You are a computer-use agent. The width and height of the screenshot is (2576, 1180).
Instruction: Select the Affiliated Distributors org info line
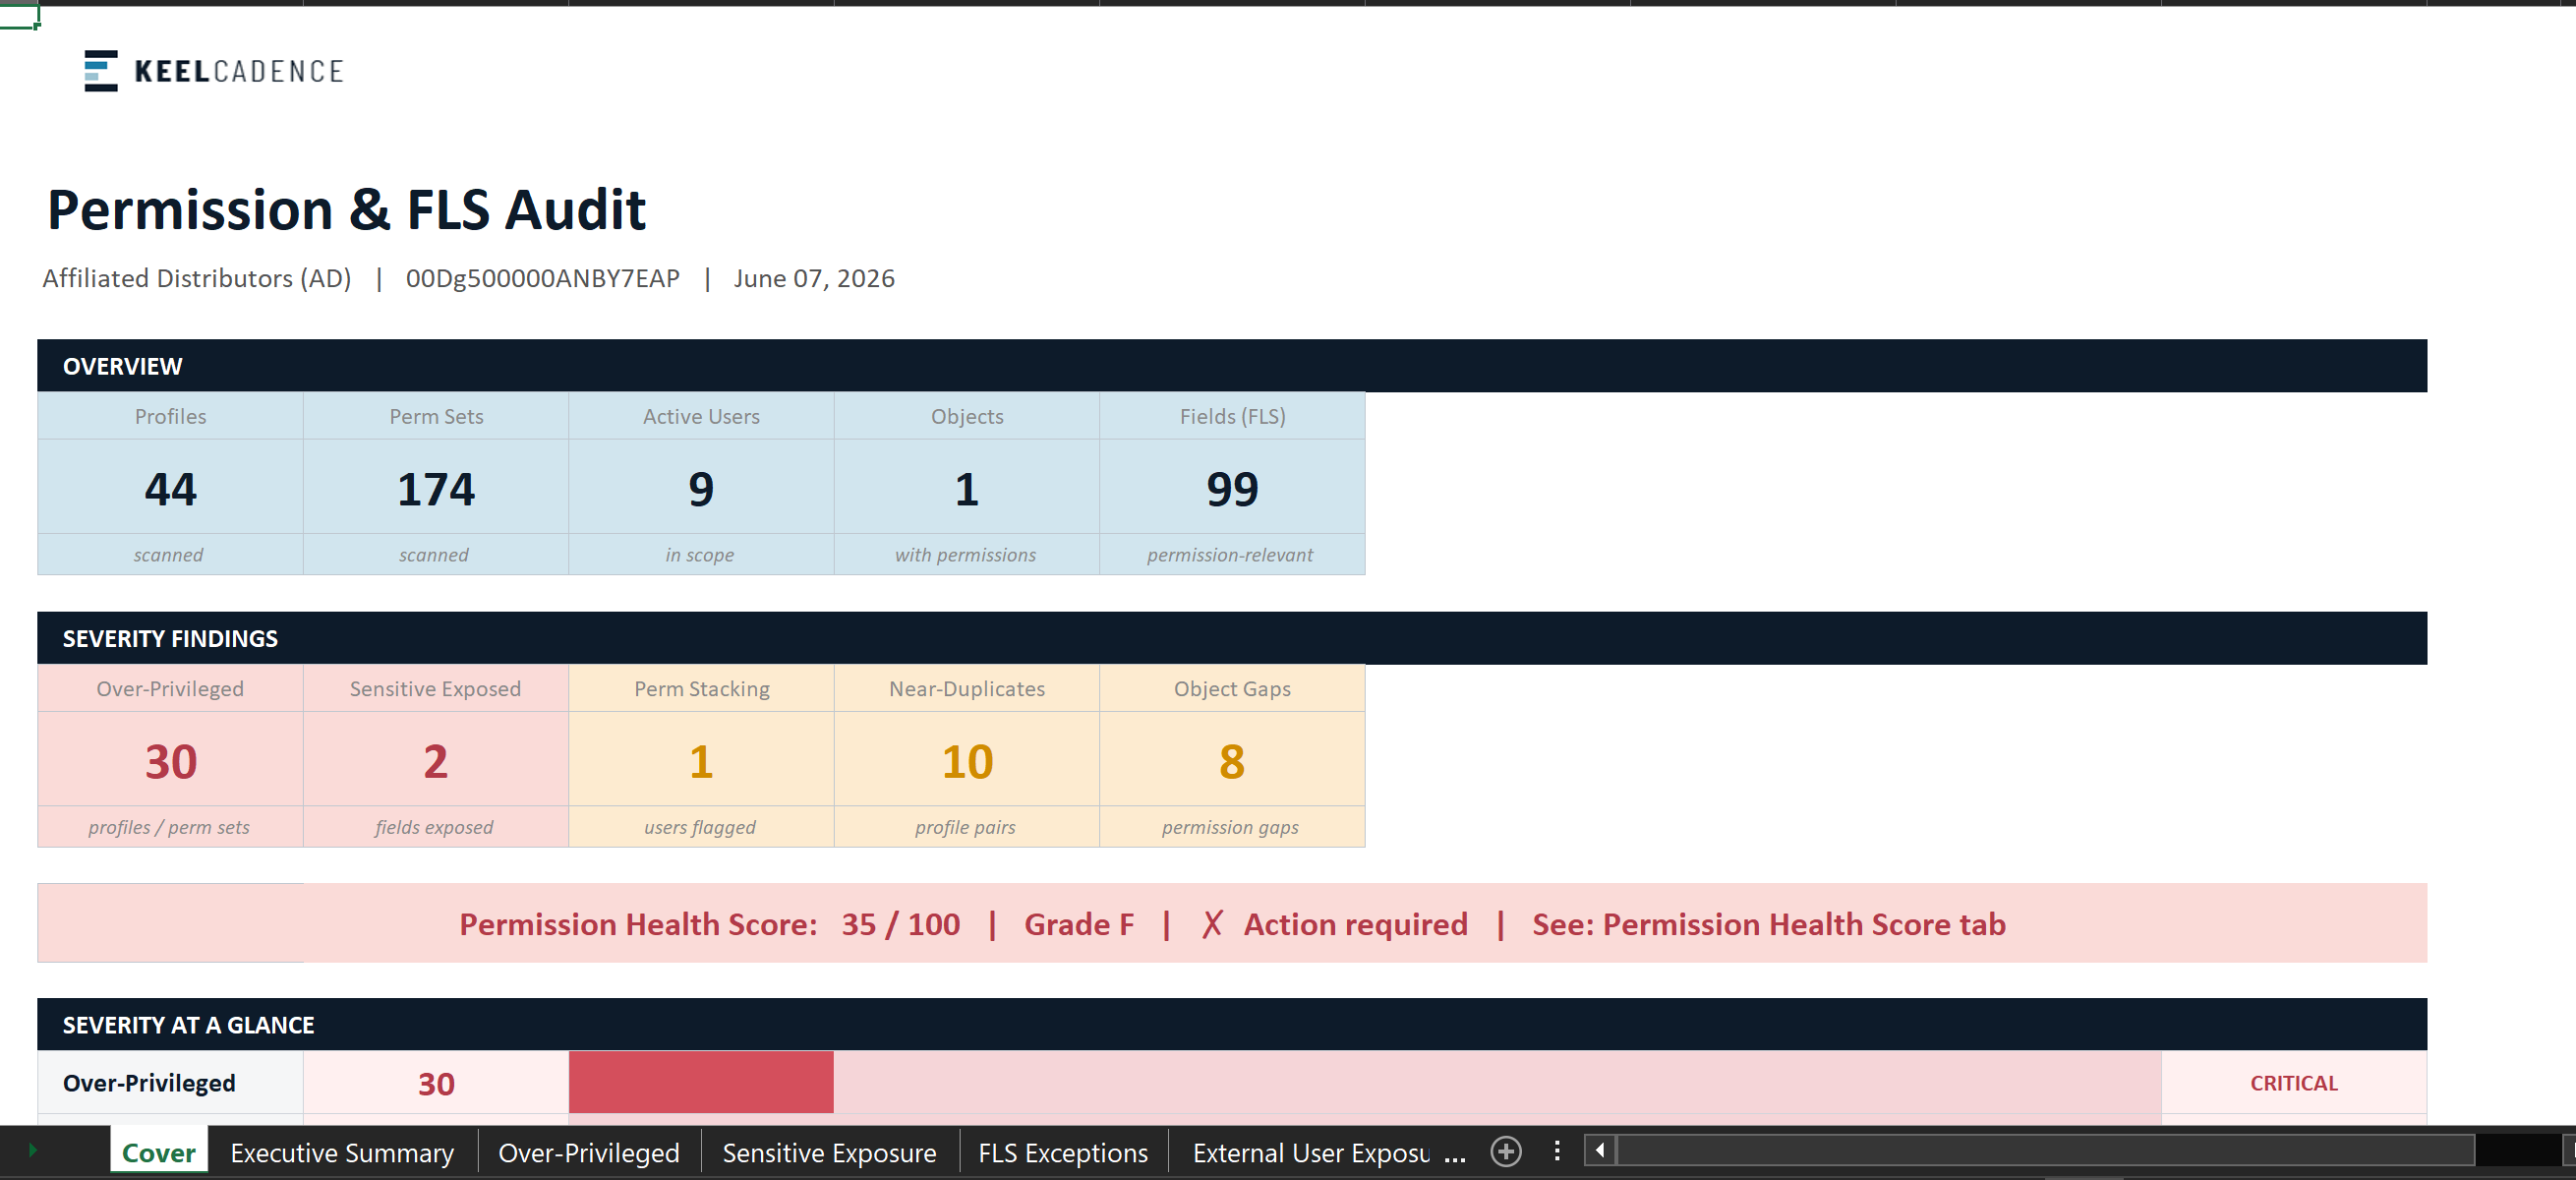click(468, 279)
